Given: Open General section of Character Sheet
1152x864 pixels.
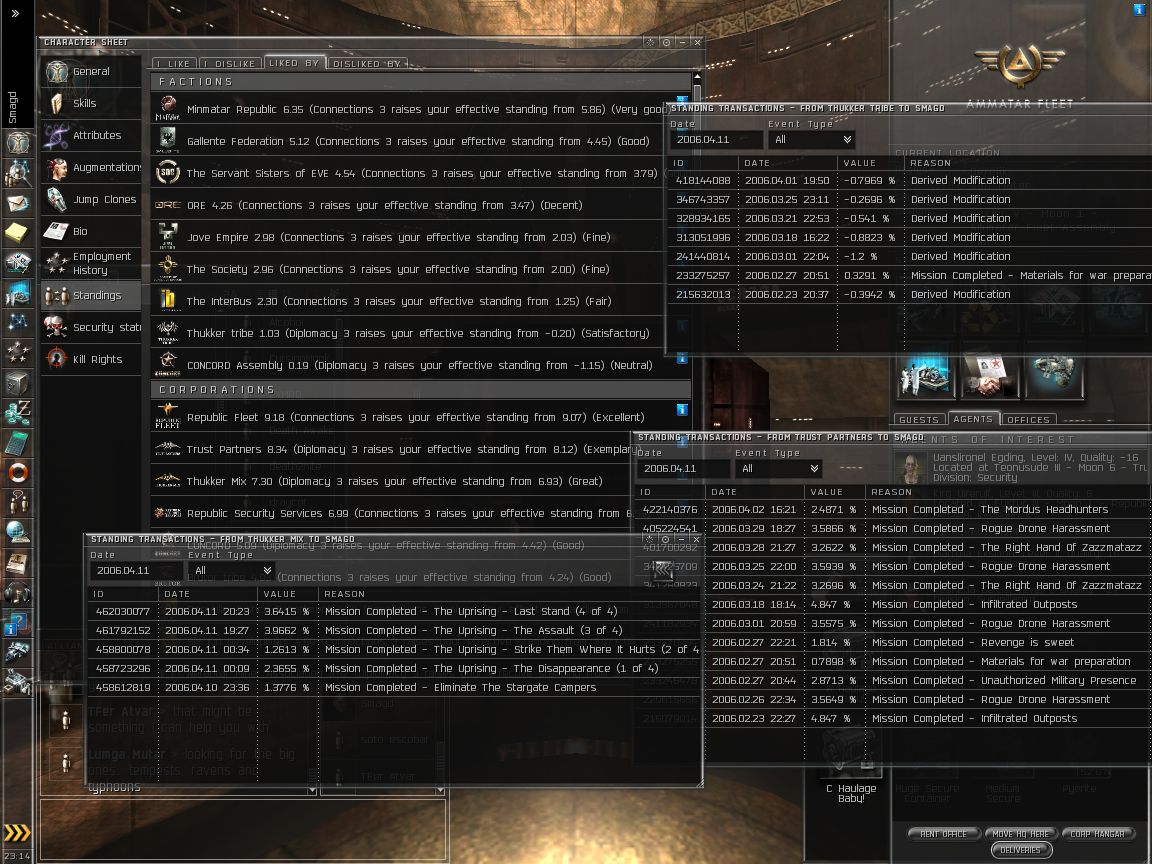Looking at the screenshot, I should (91, 71).
